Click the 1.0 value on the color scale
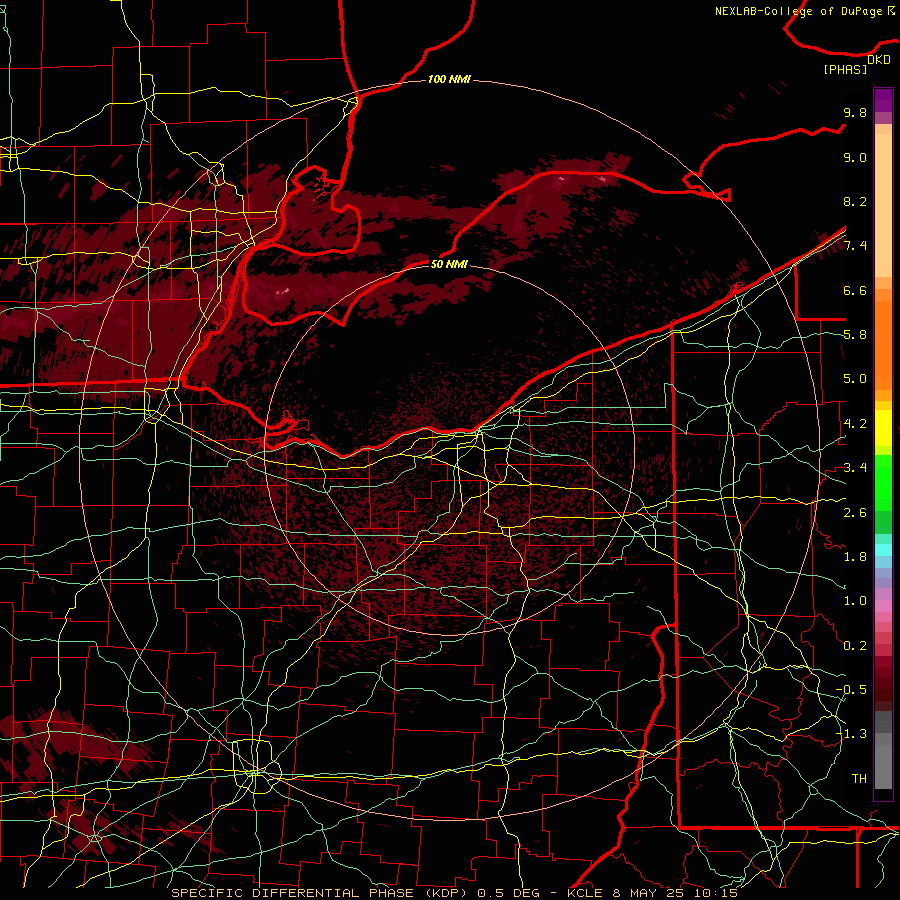 pos(855,601)
